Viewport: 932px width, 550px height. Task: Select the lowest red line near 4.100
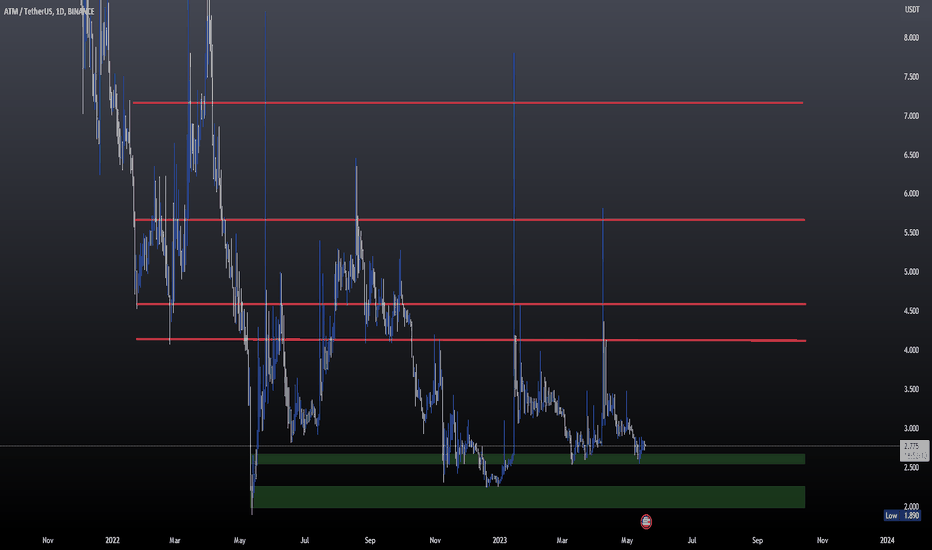pyautogui.click(x=471, y=340)
